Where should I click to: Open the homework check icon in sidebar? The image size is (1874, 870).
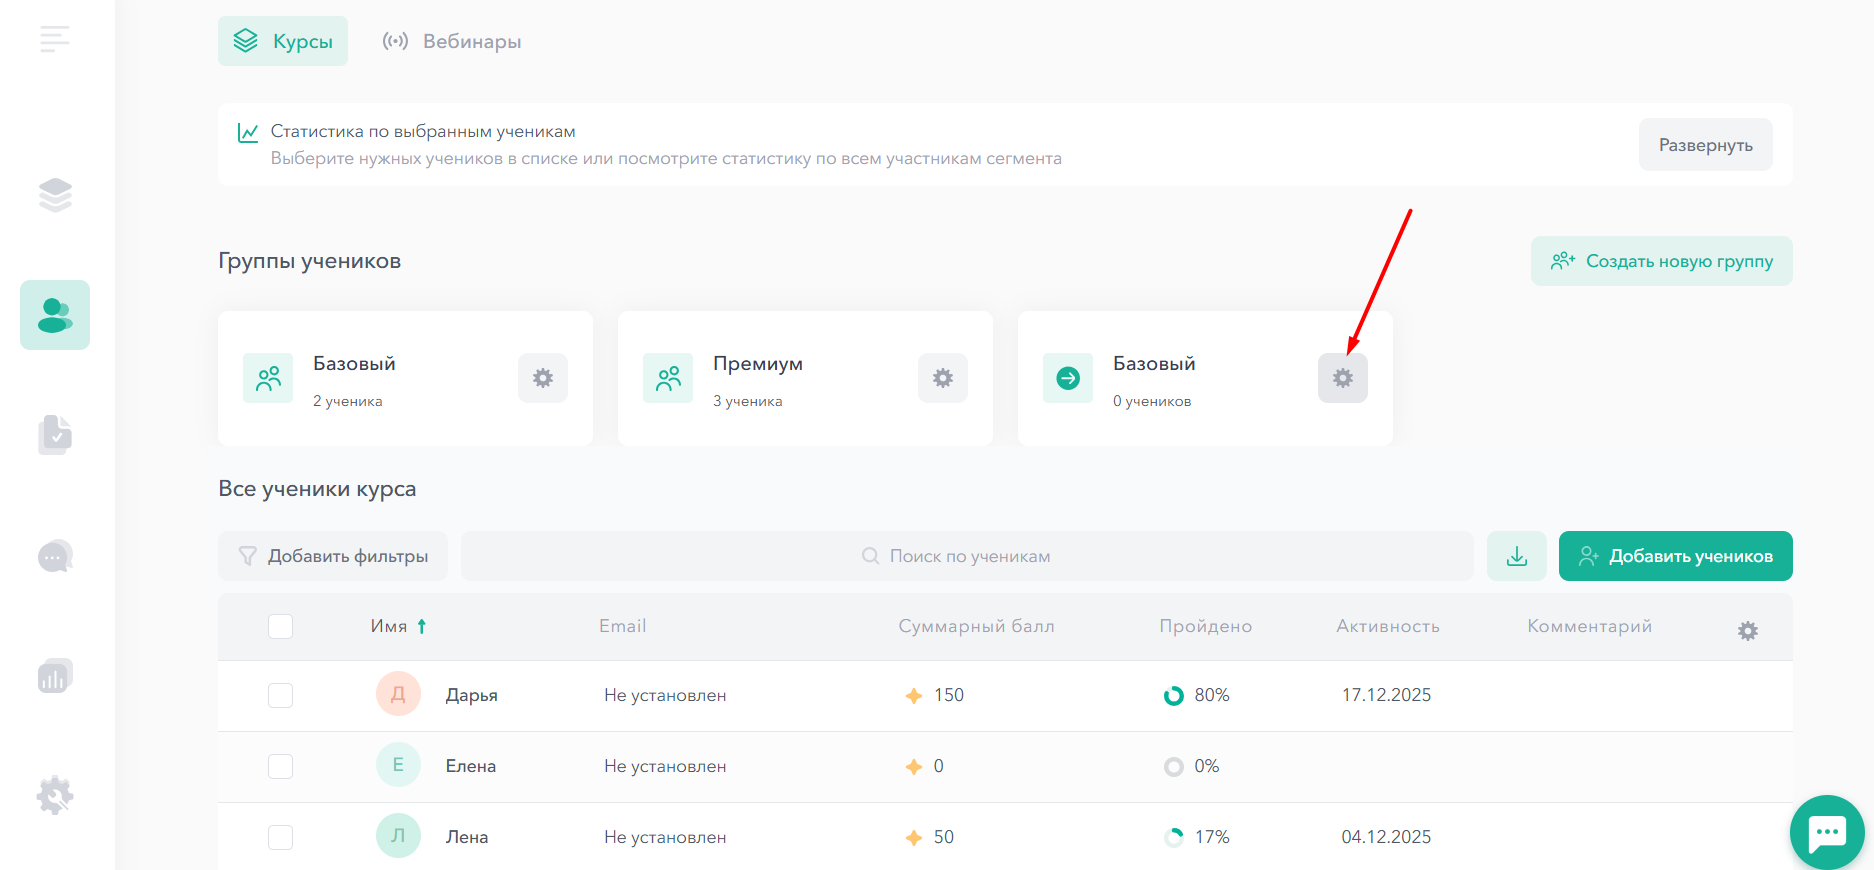pyautogui.click(x=55, y=435)
